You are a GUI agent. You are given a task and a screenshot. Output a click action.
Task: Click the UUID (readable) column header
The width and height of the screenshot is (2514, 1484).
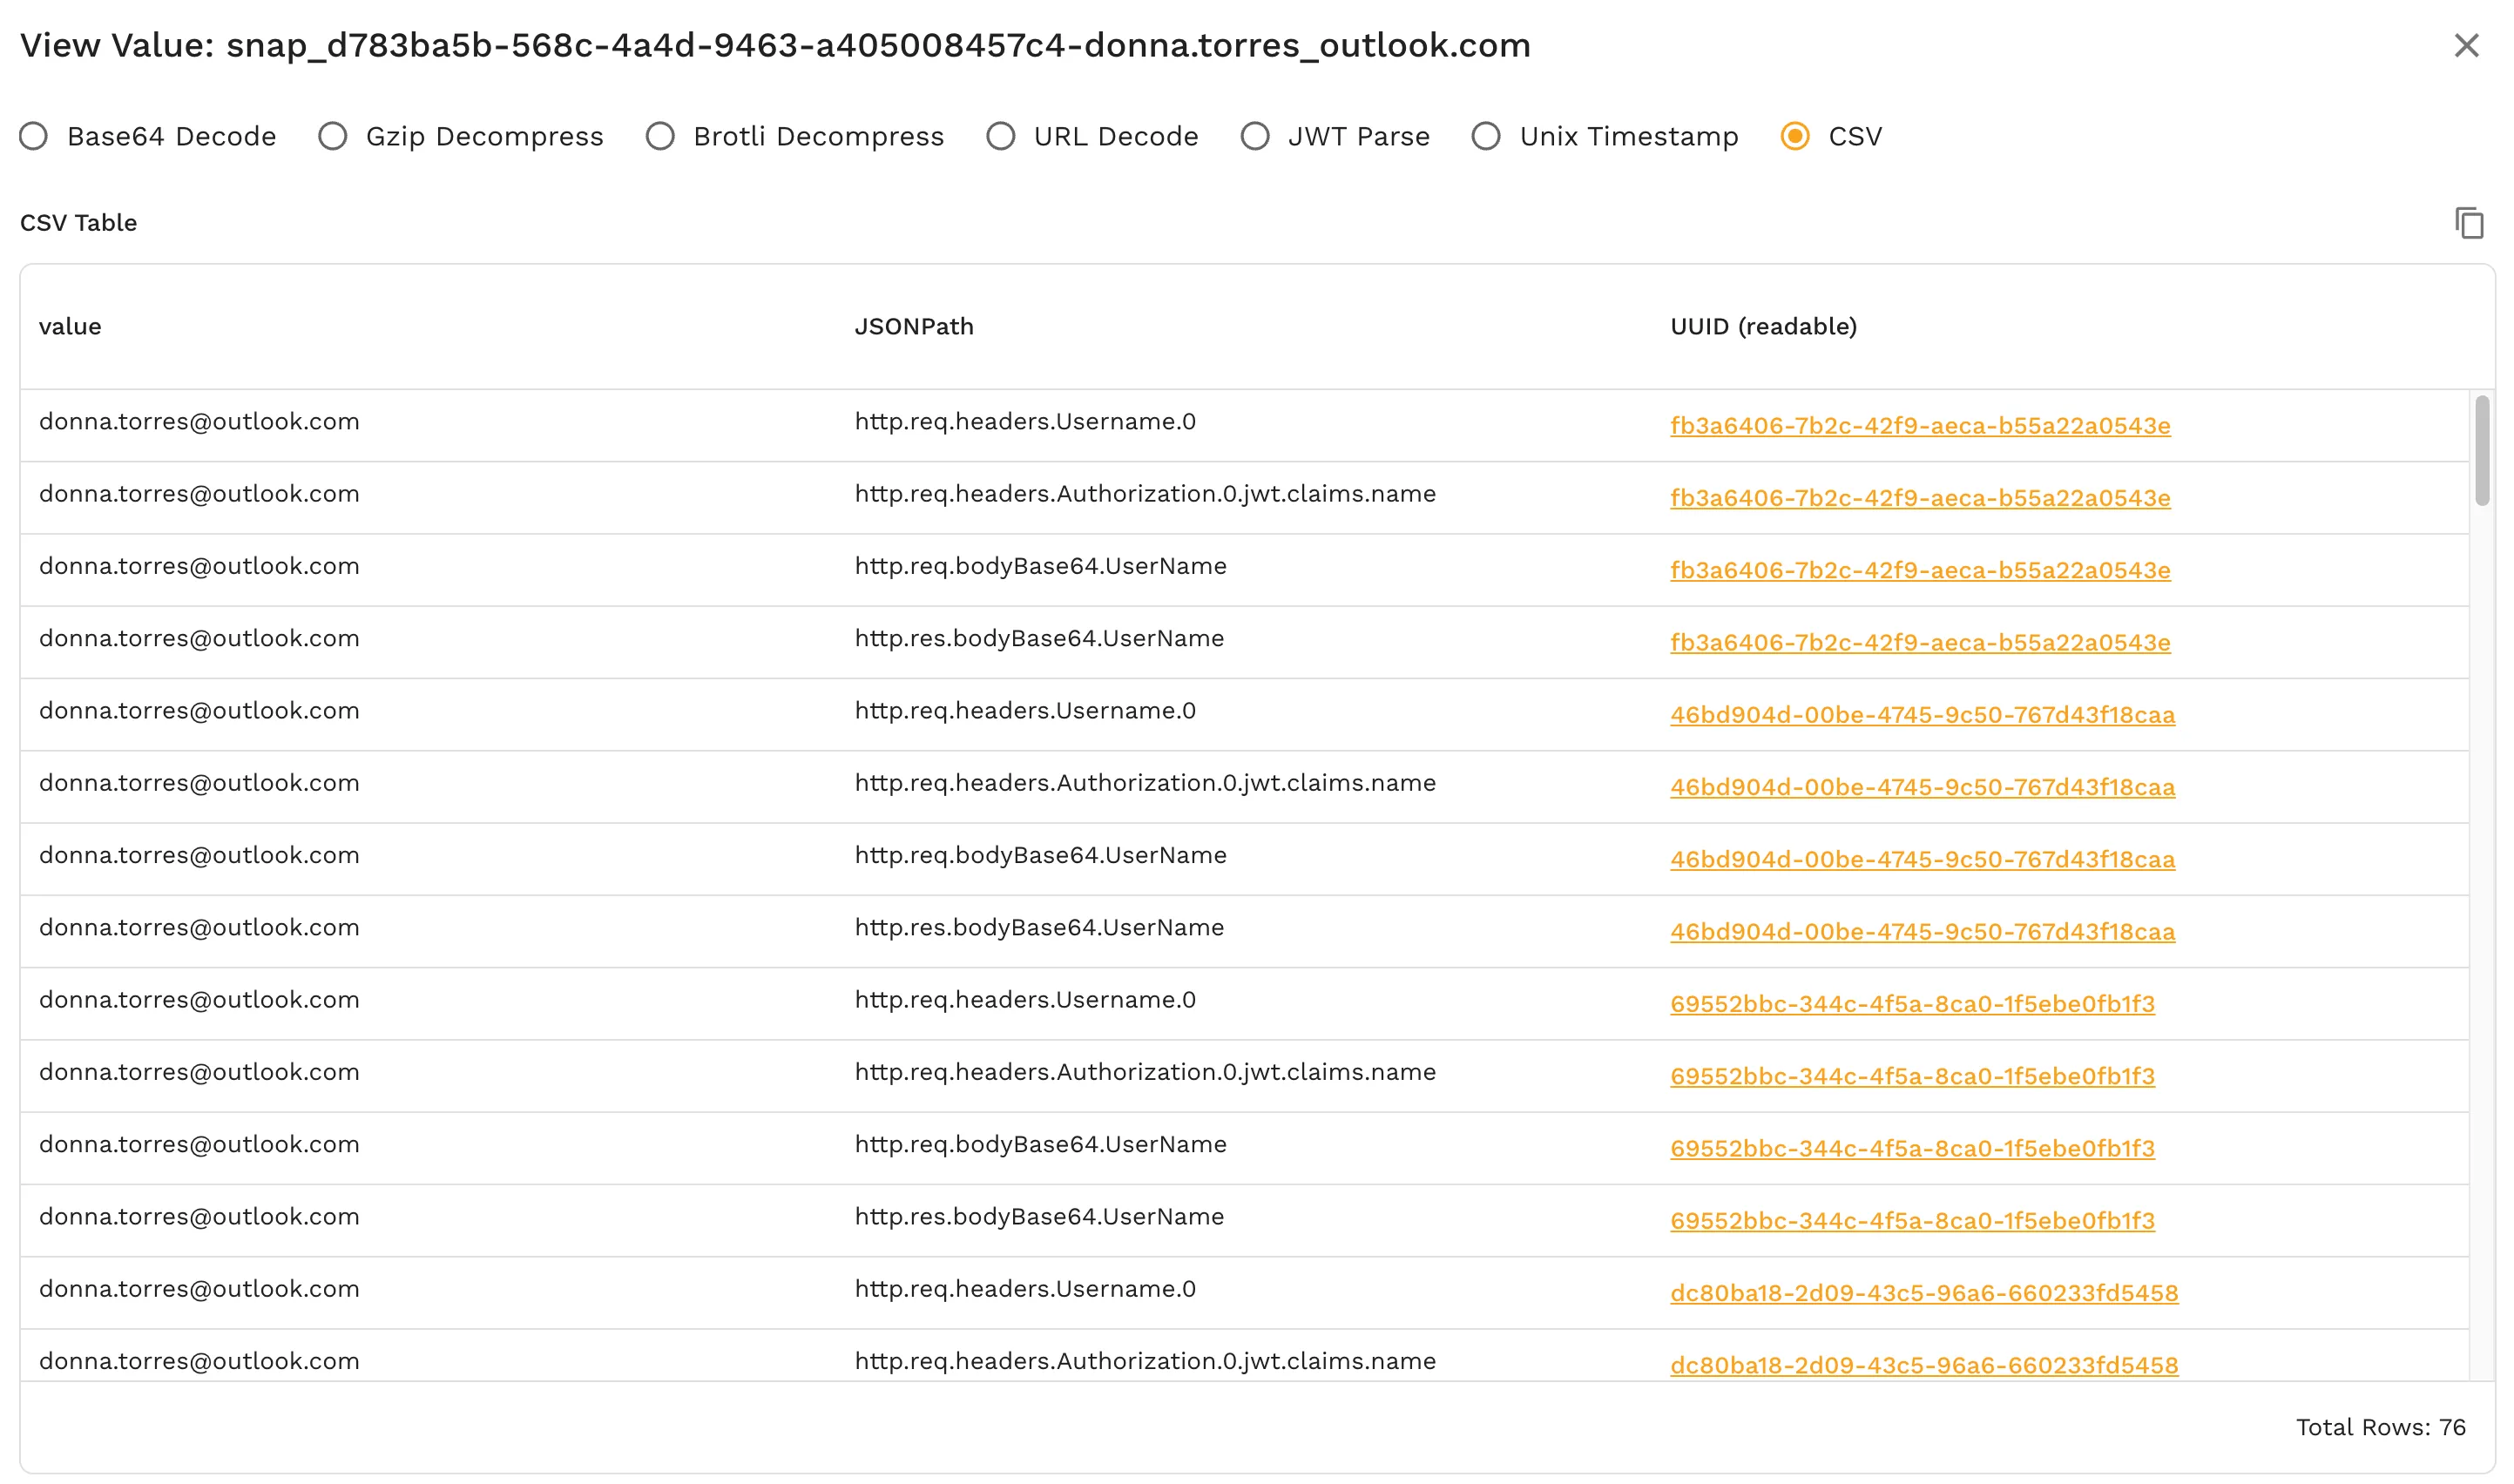coord(1762,327)
